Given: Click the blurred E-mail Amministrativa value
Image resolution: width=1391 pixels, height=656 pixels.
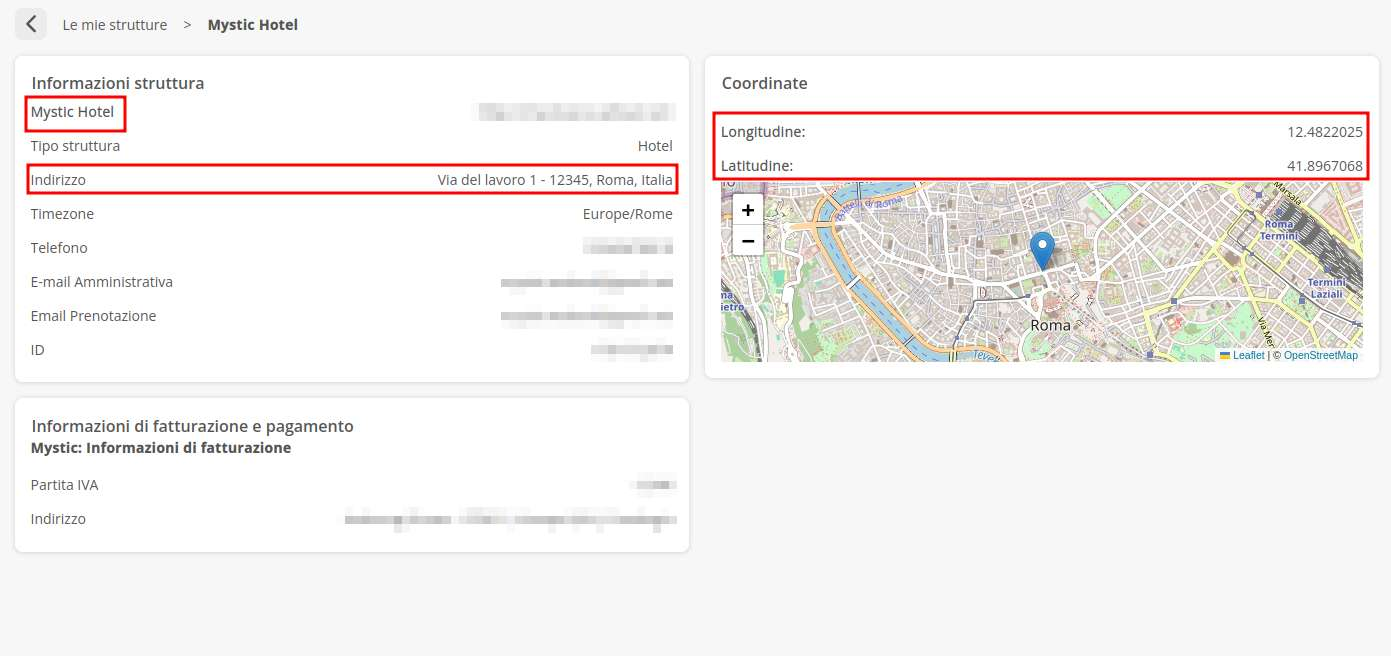Looking at the screenshot, I should (587, 282).
